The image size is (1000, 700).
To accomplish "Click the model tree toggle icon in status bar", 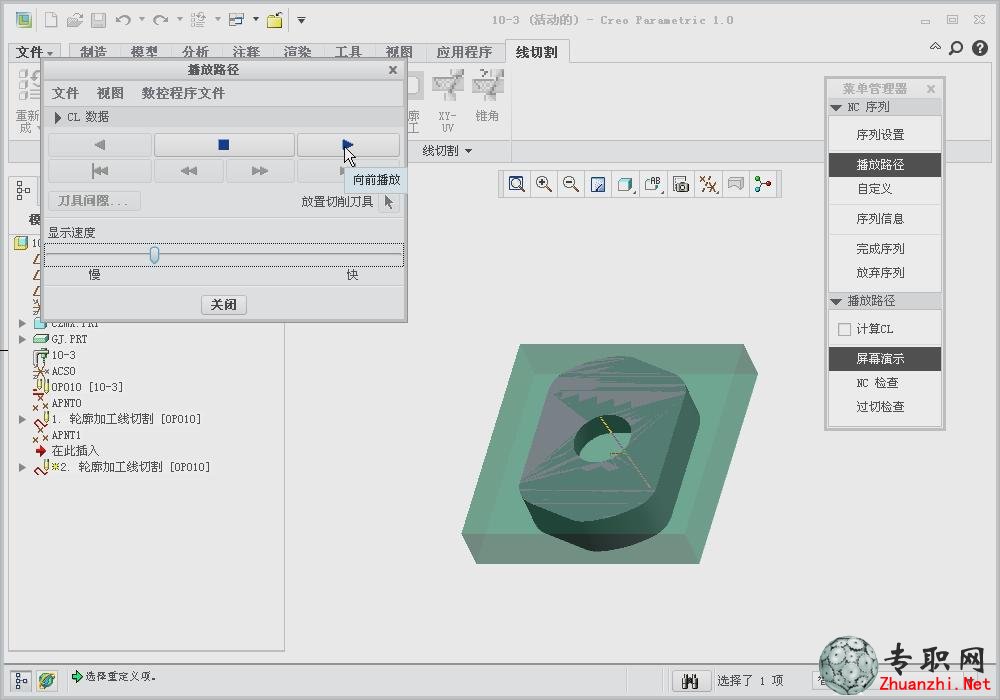I will point(21,681).
